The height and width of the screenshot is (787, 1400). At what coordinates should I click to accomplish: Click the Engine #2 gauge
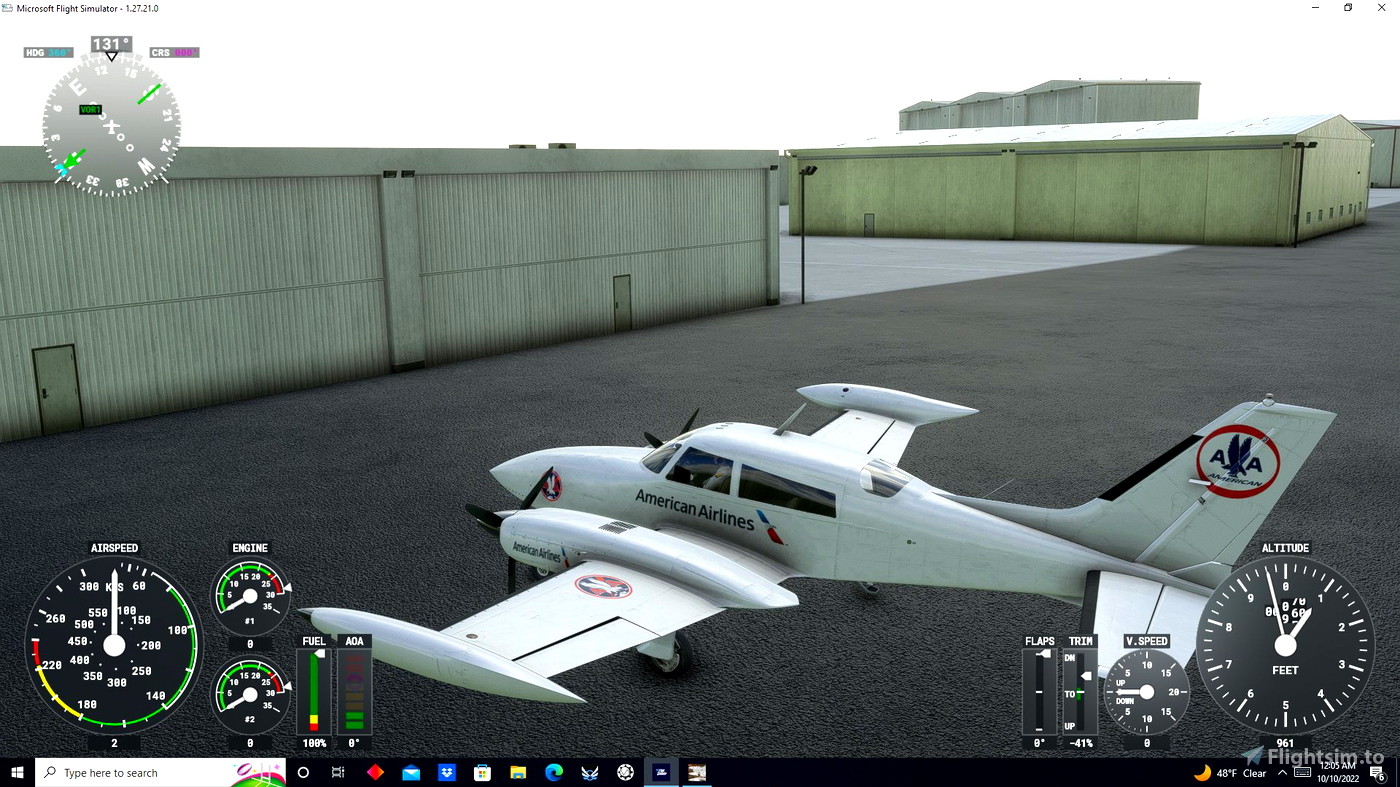[x=250, y=694]
